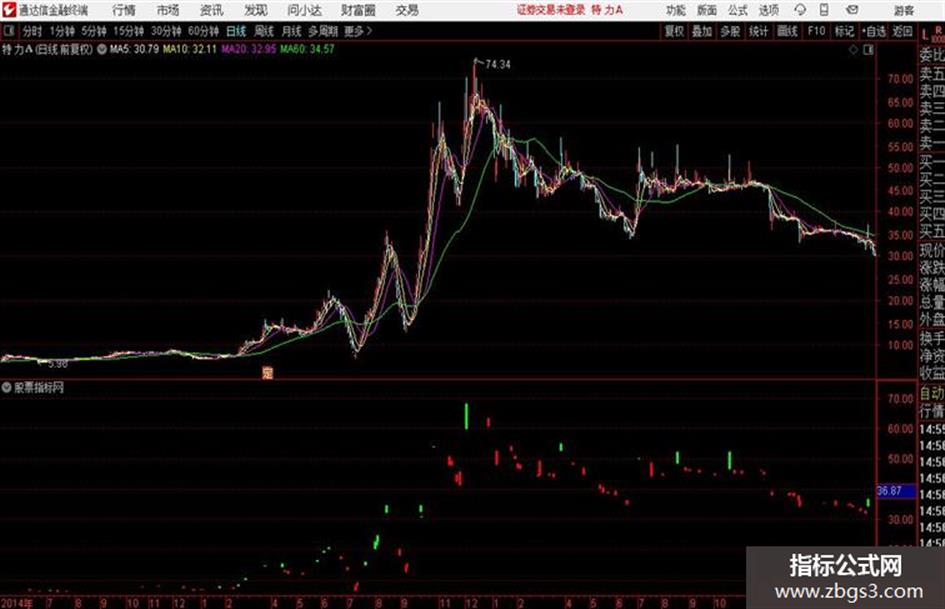The image size is (945, 609).
Task: Click the 自选 watchlist toolbar button
Action: [873, 31]
